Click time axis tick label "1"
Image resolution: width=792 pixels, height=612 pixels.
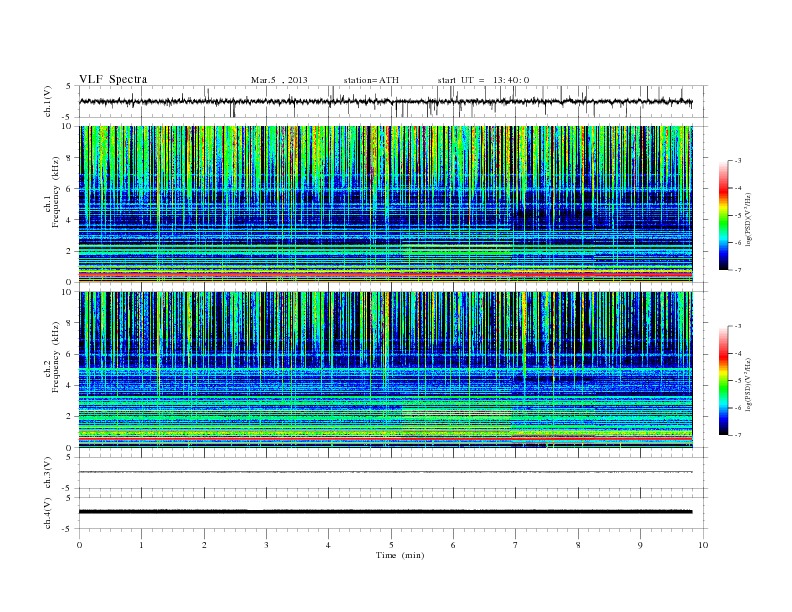point(141,545)
